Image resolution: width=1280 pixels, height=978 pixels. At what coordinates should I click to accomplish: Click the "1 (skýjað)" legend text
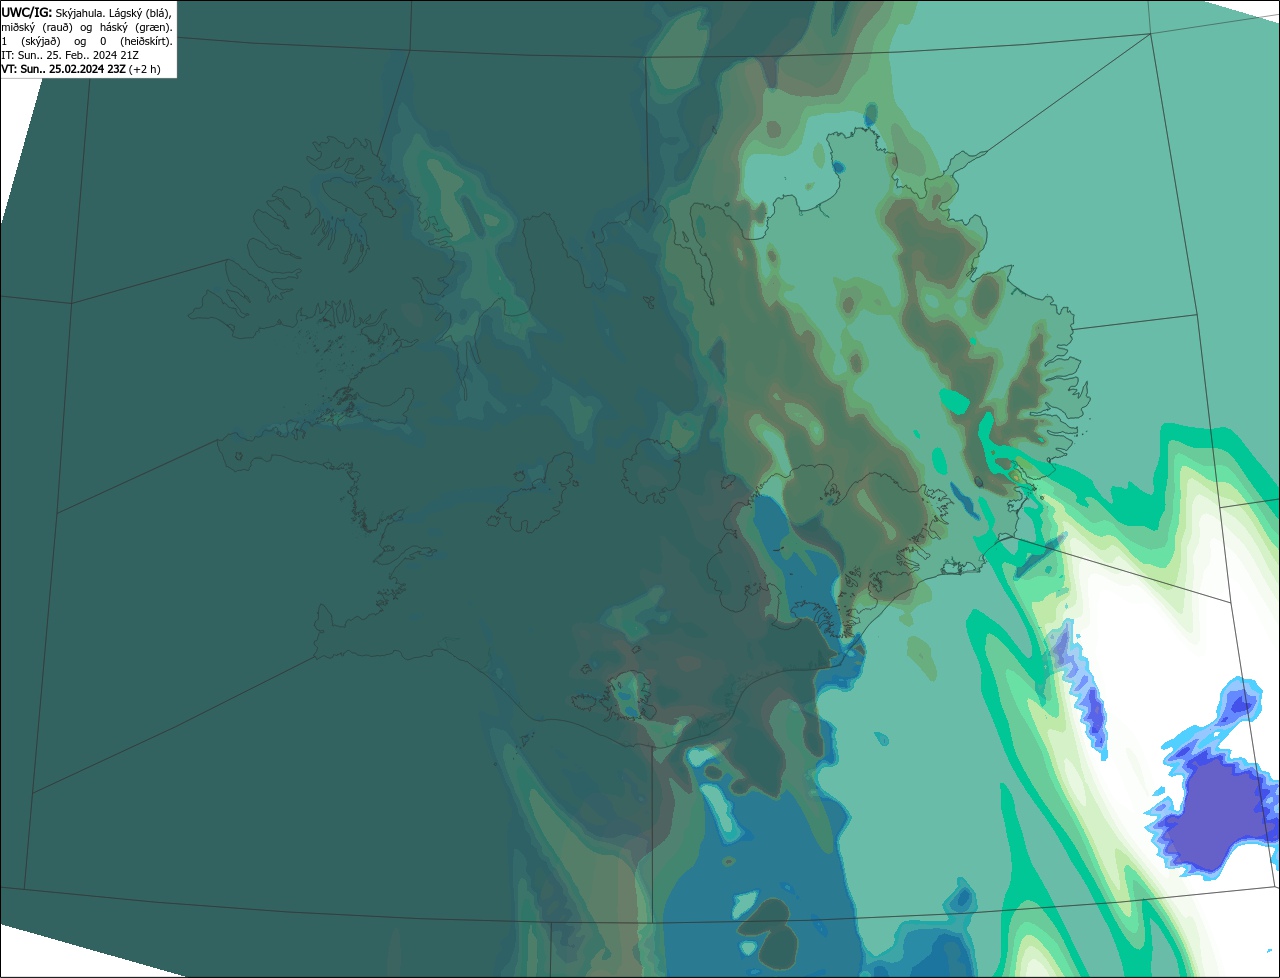point(31,42)
